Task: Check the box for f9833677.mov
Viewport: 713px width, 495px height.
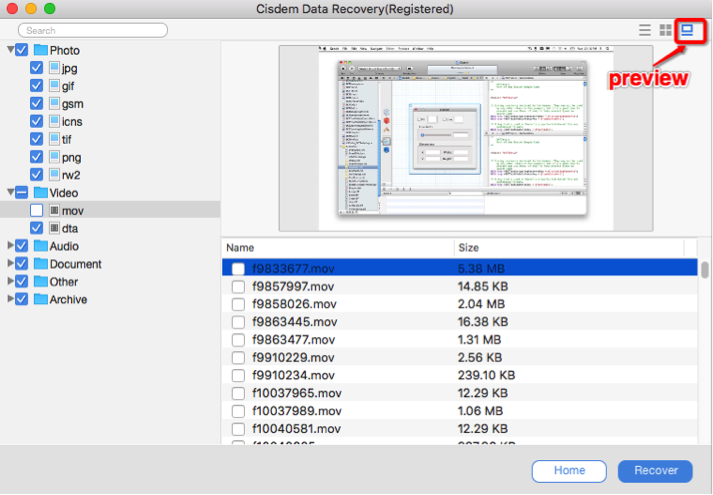Action: [238, 269]
